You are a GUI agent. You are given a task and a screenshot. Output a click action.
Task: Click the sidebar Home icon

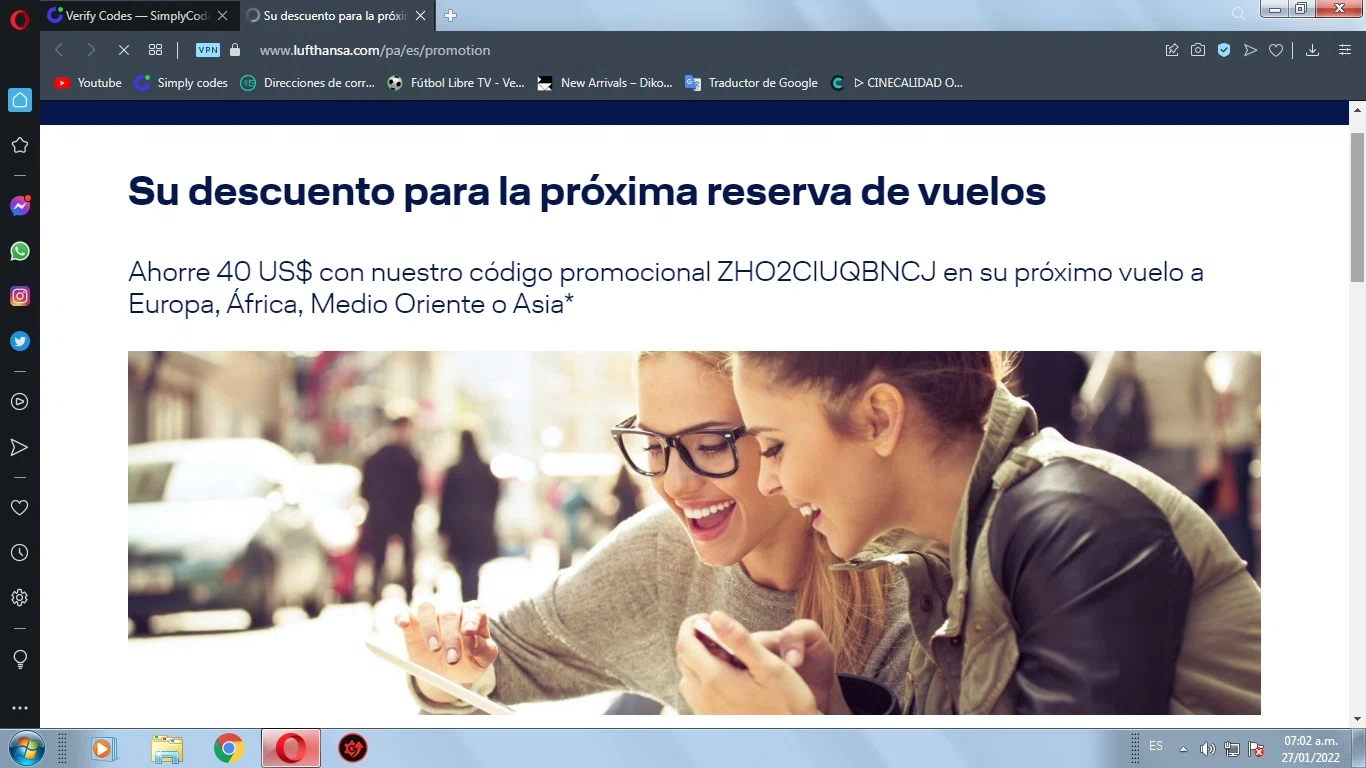click(19, 100)
